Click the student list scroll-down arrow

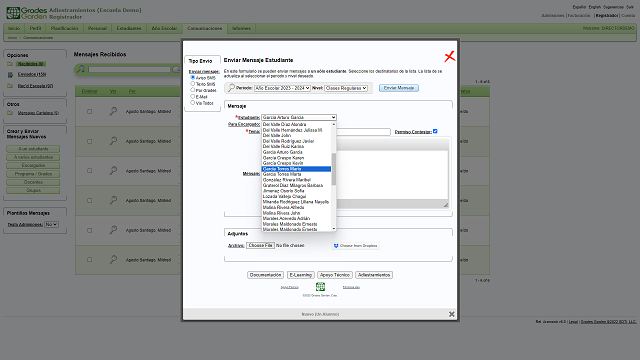334,229
